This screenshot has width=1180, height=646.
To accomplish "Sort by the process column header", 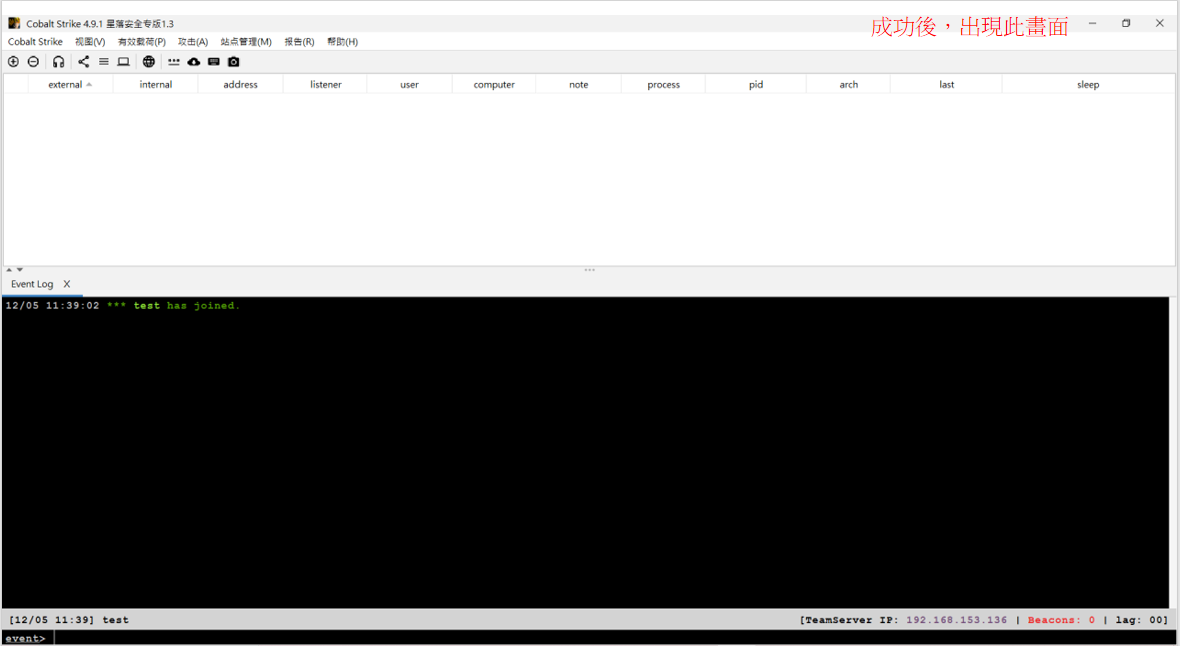I will pos(664,84).
